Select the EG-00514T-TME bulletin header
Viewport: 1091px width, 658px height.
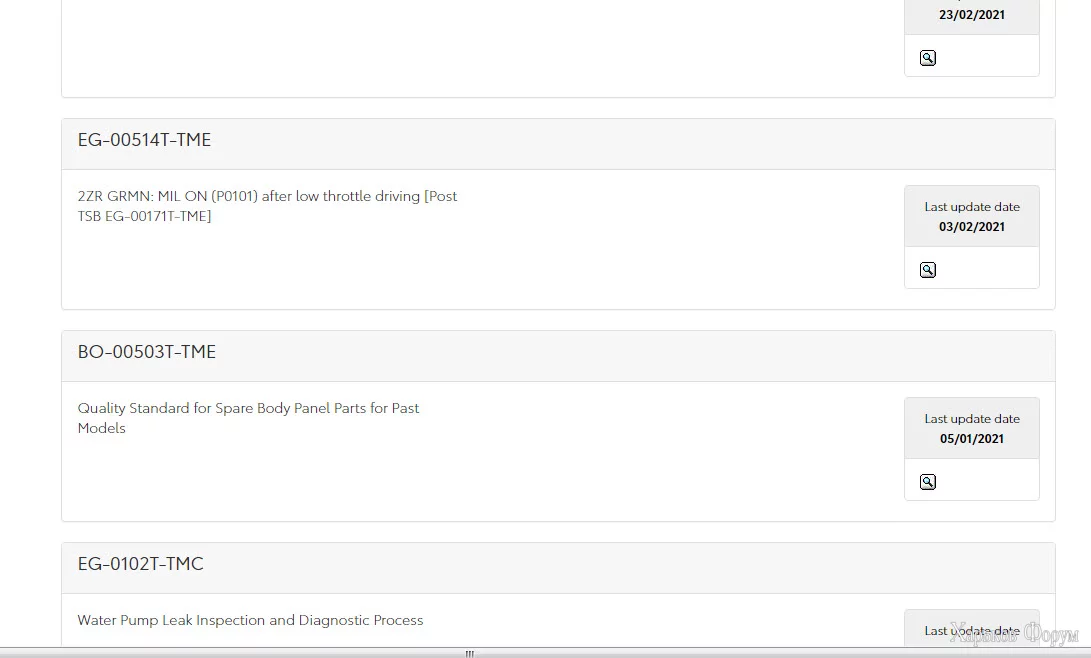145,141
